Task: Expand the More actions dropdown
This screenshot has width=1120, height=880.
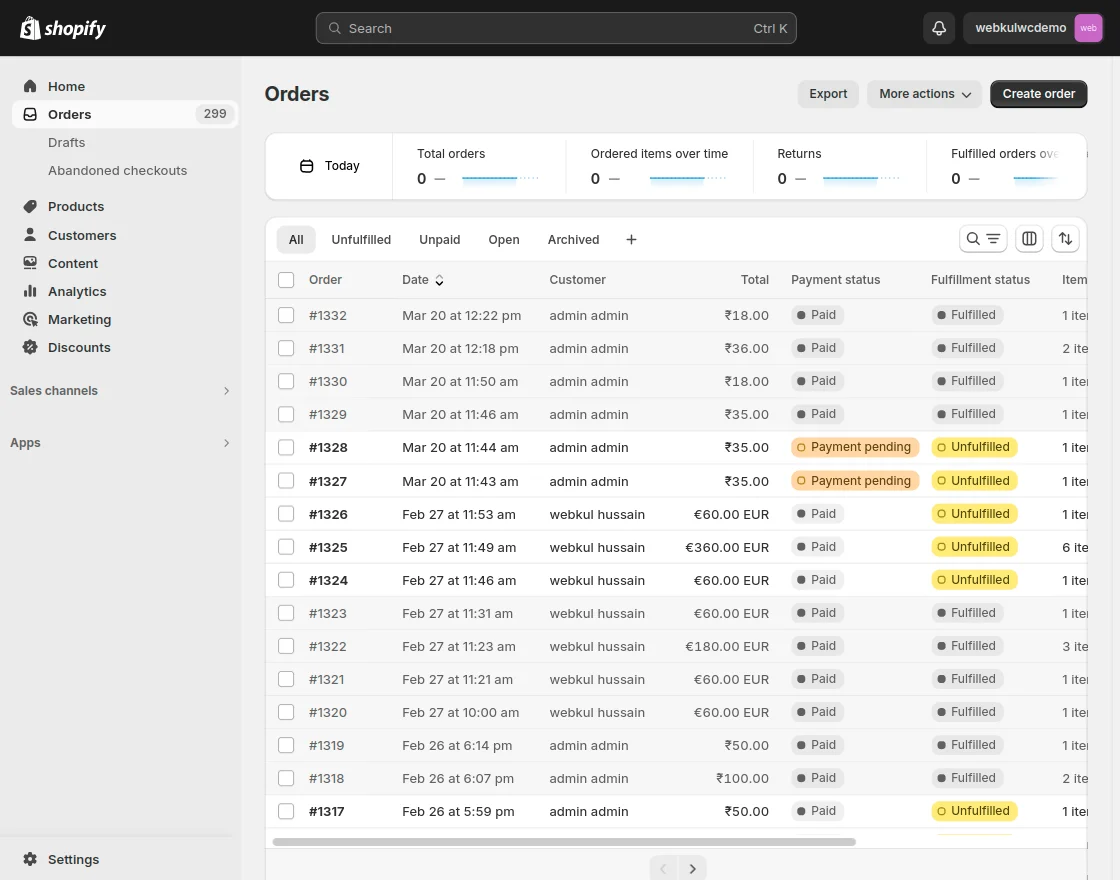Action: [x=924, y=93]
